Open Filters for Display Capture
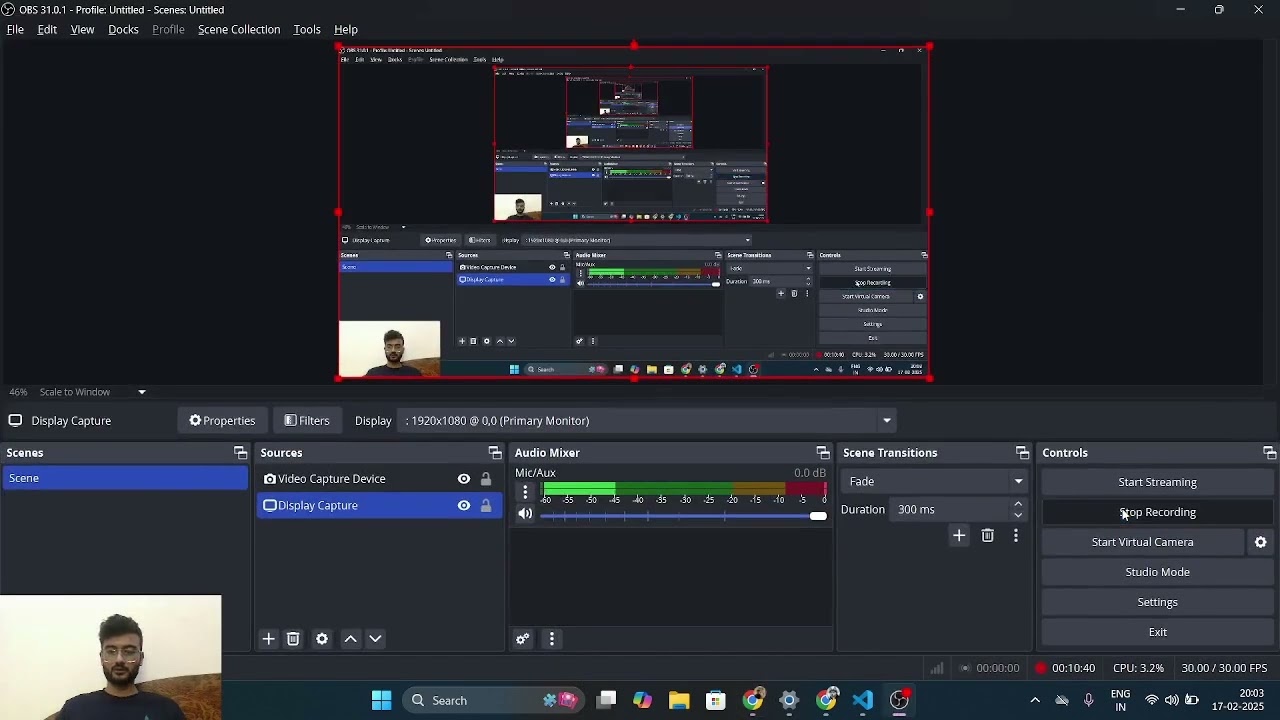The width and height of the screenshot is (1280, 720). pos(307,421)
